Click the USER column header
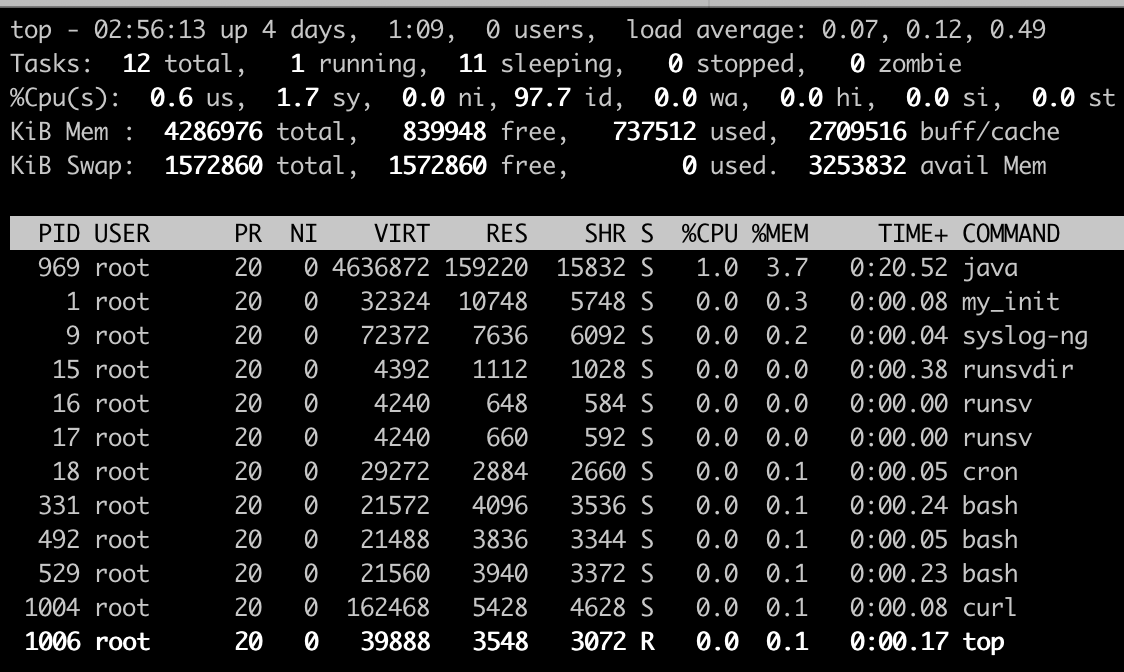The image size is (1124, 672). pos(123,234)
